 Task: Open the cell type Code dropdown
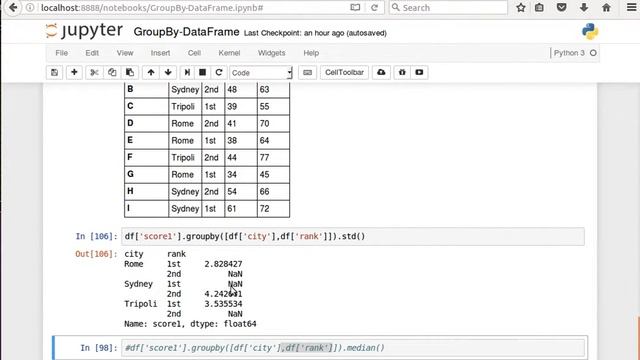pos(261,73)
